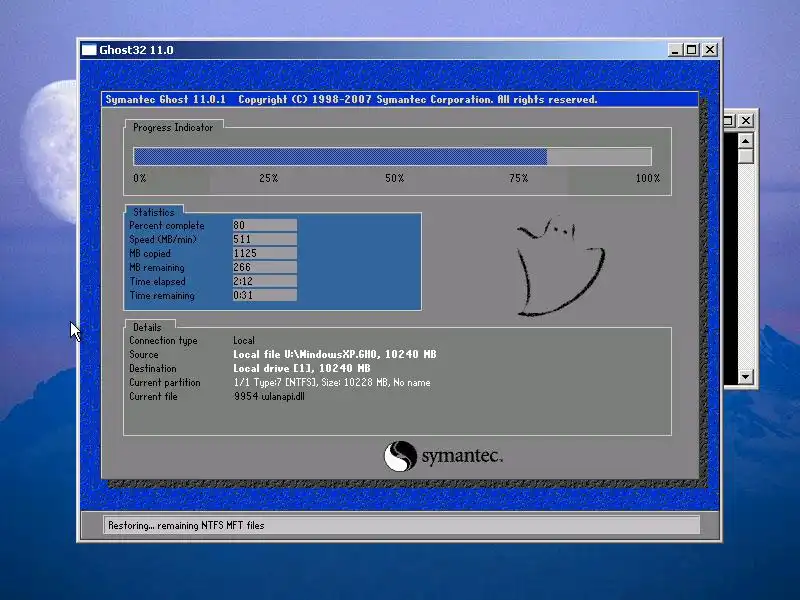The height and width of the screenshot is (600, 800).
Task: Click the background window scroll down arrow
Action: pos(746,377)
